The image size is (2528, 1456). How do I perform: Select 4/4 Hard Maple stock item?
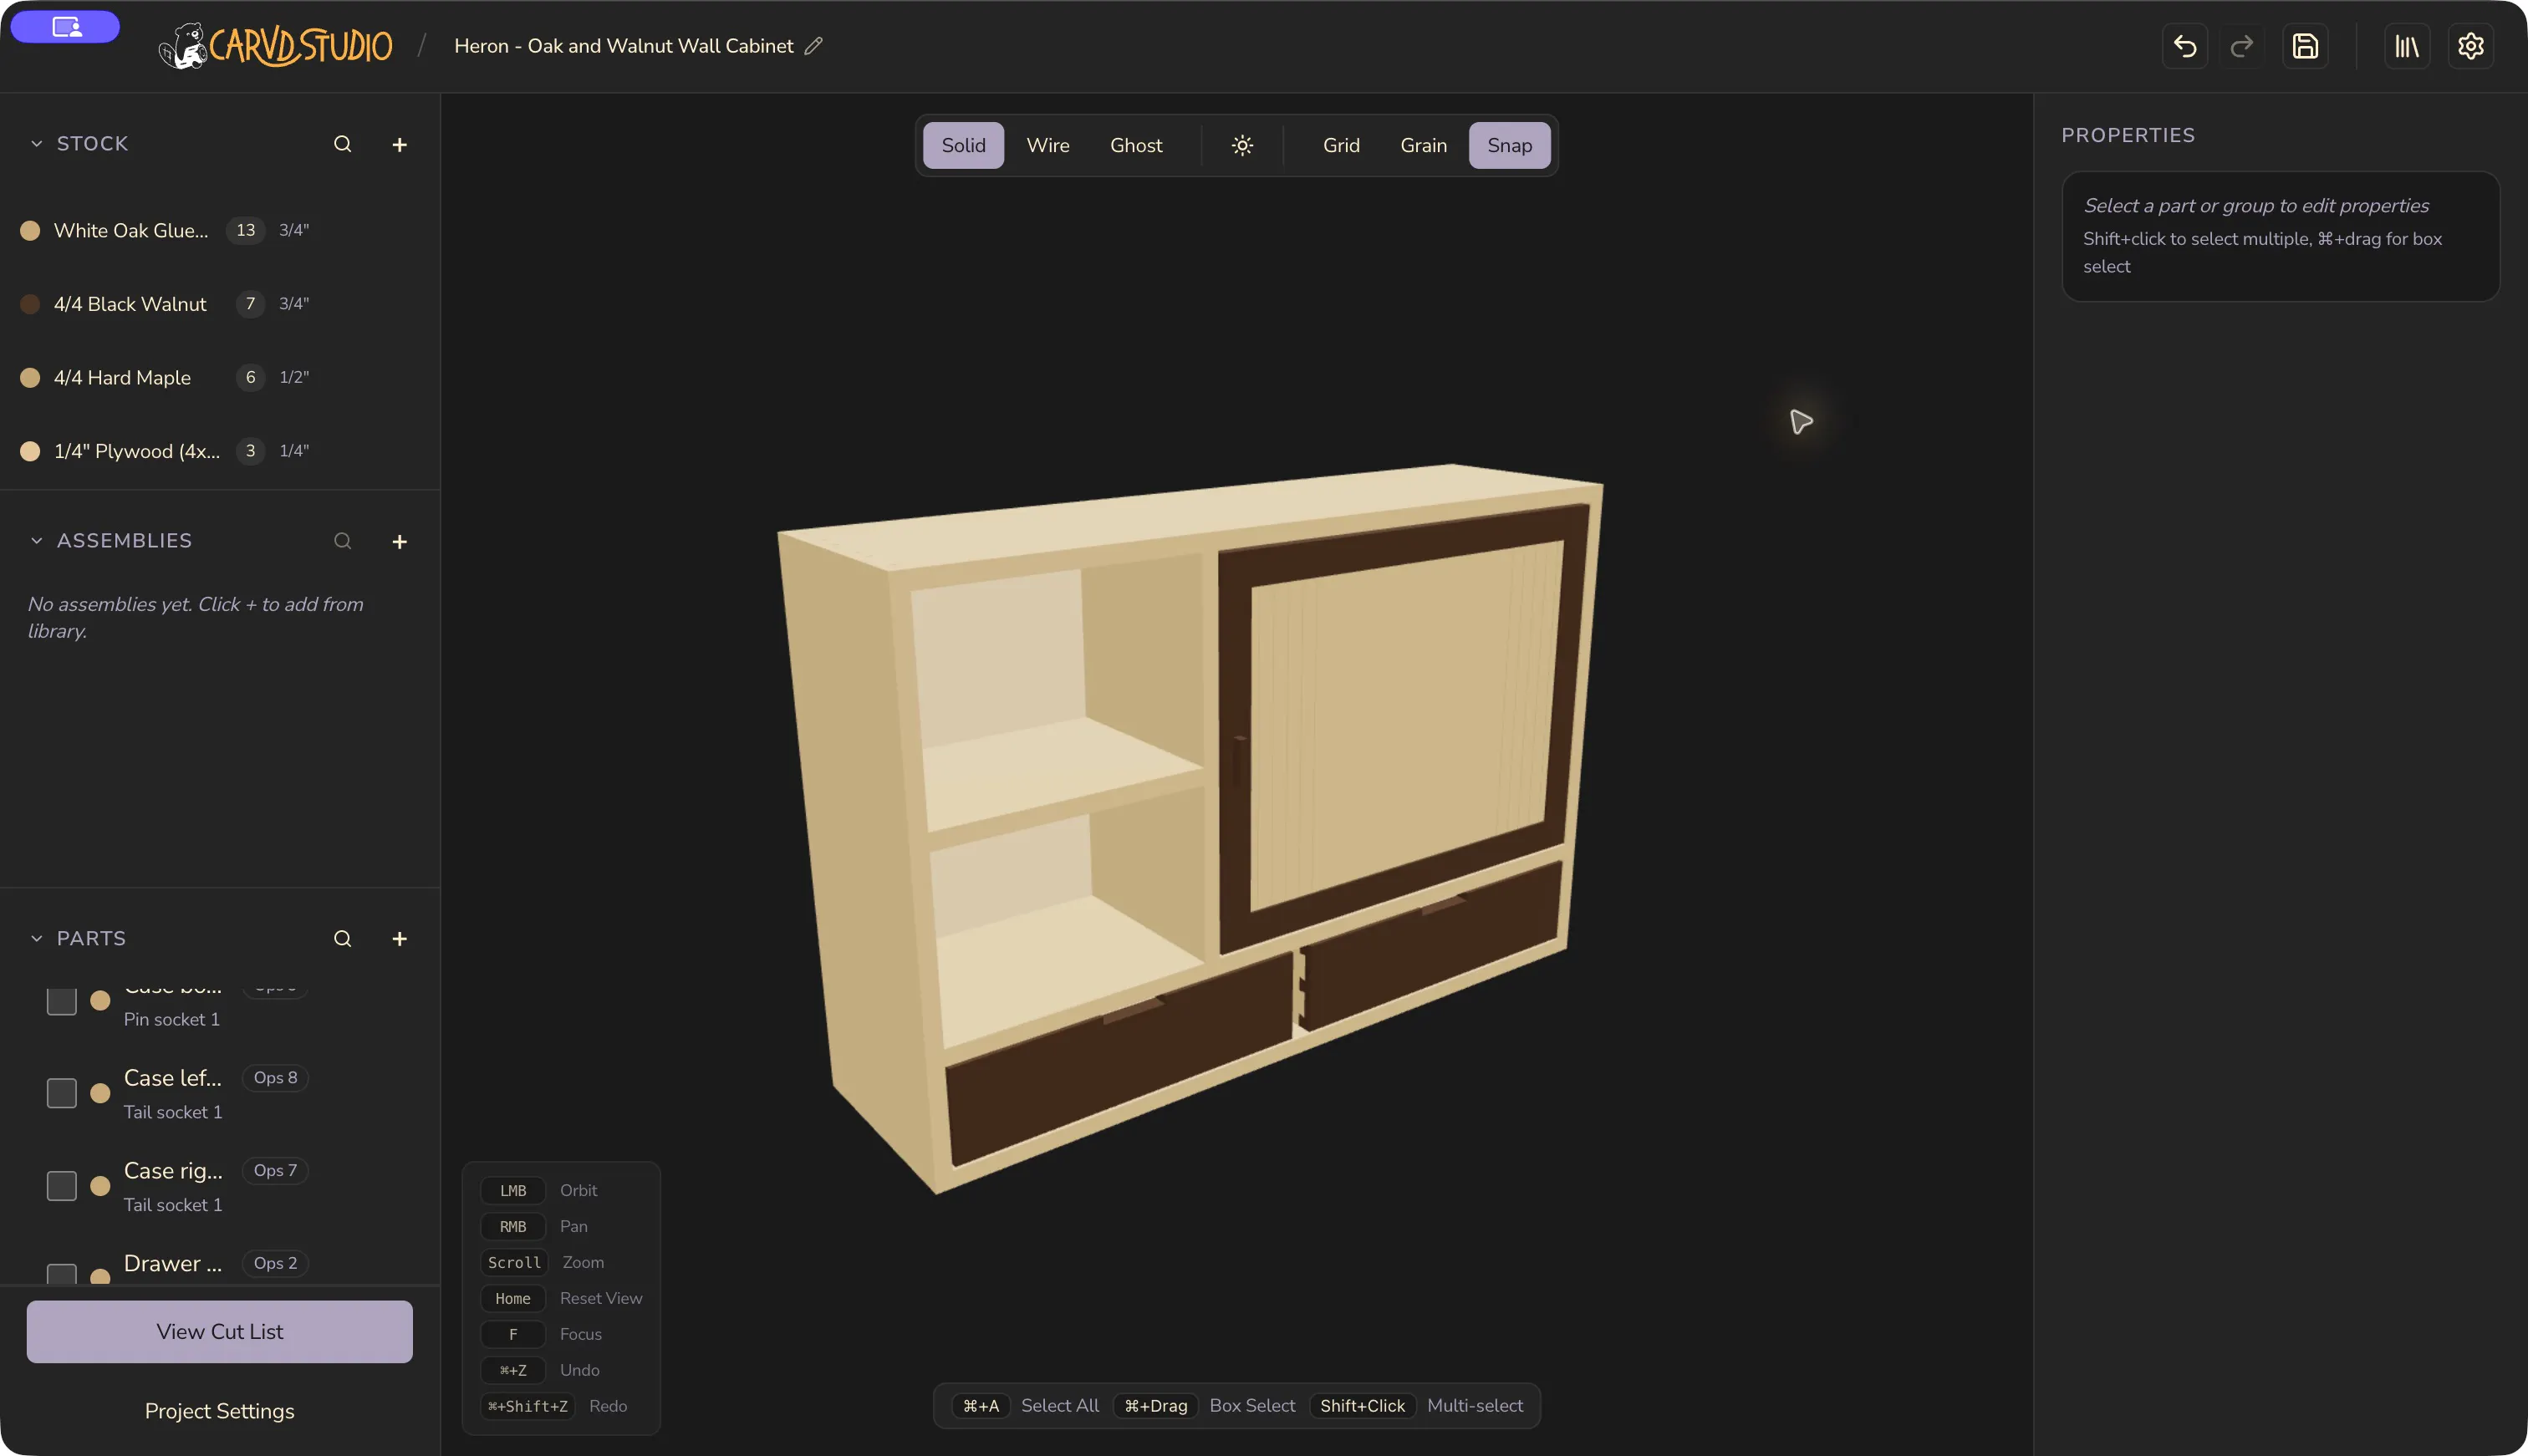click(x=220, y=377)
